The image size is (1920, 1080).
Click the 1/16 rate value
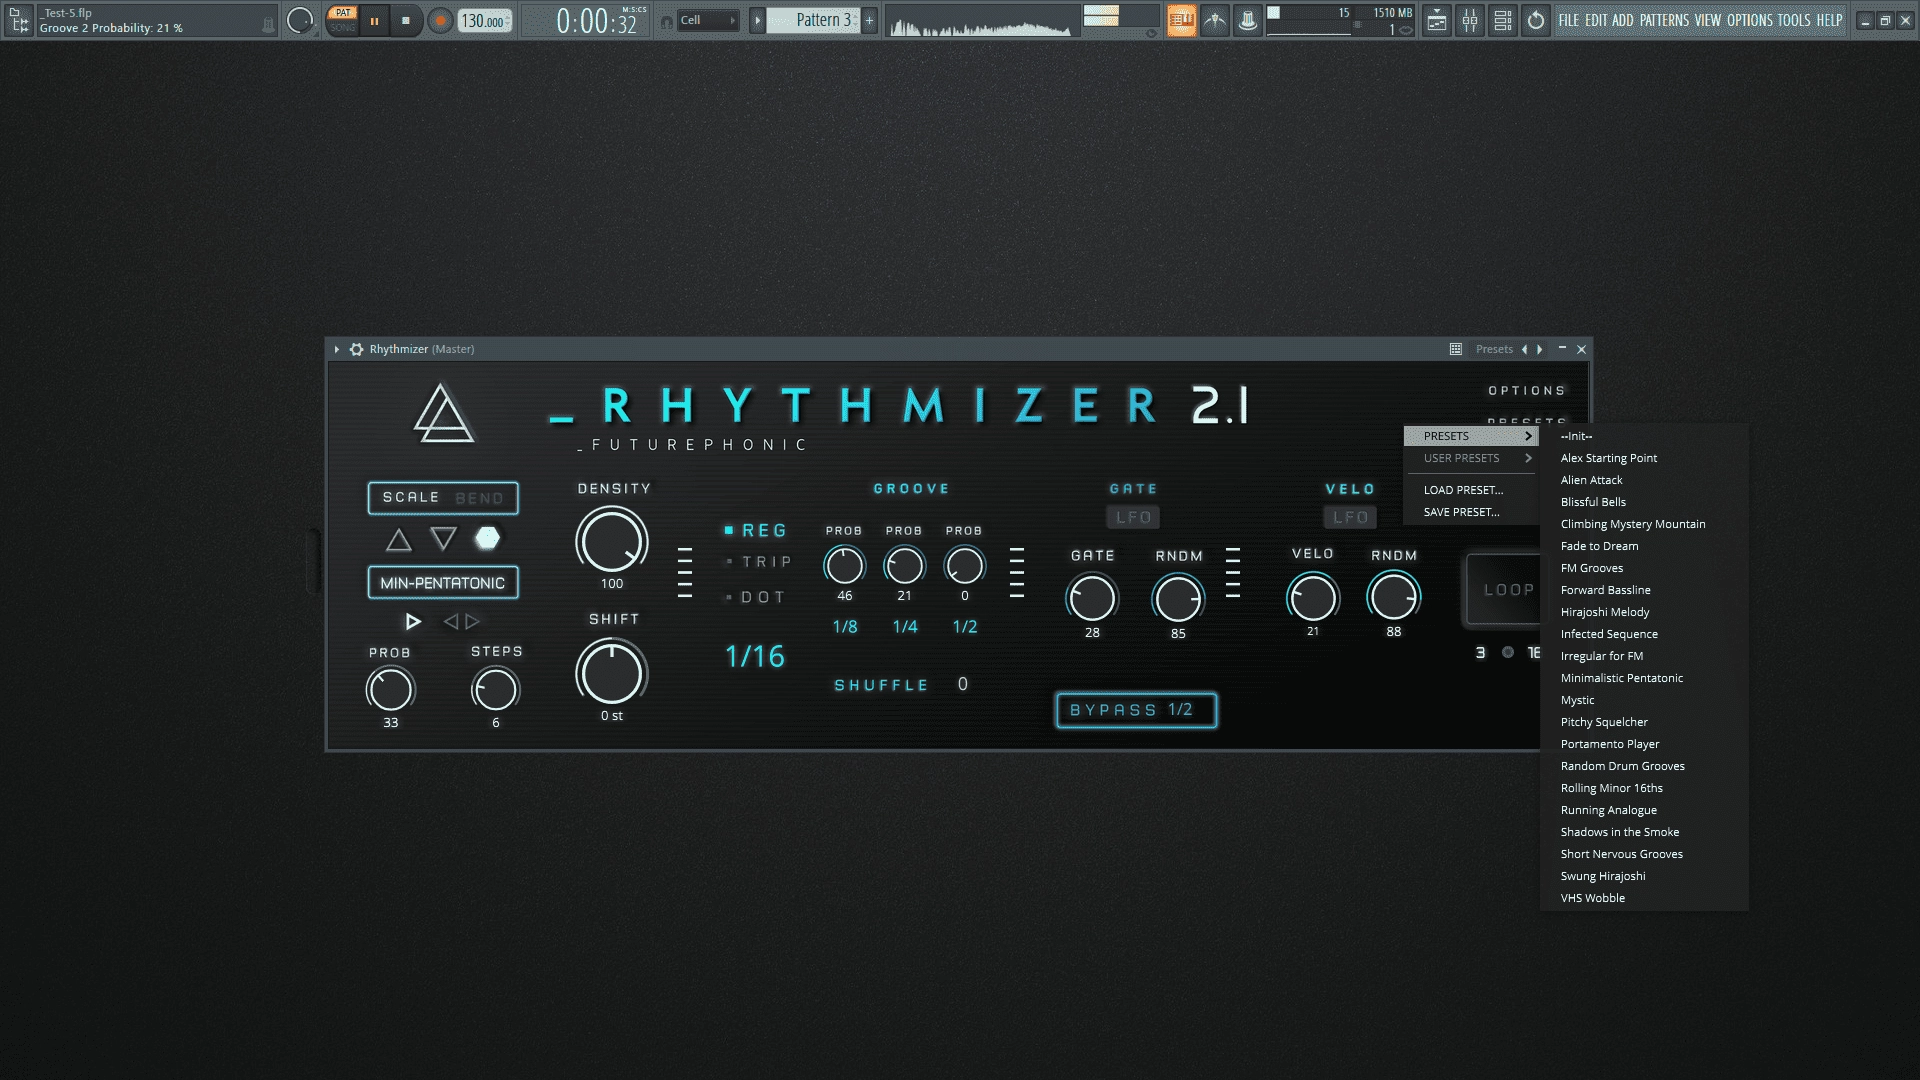pos(755,656)
